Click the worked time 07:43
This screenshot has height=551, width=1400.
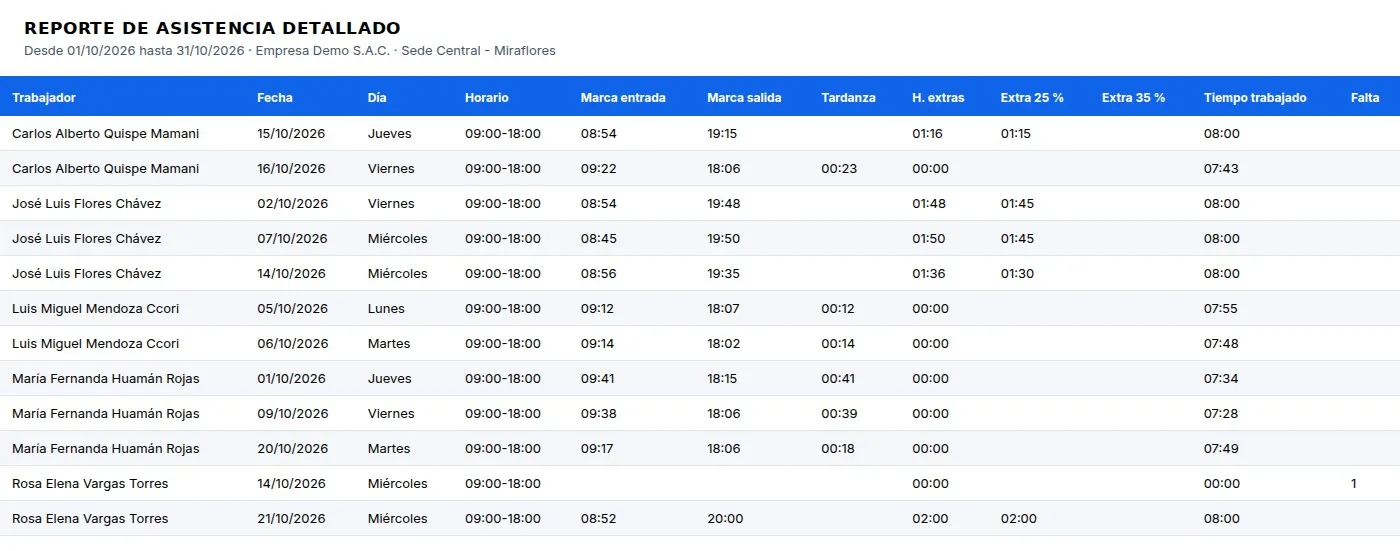[1221, 169]
